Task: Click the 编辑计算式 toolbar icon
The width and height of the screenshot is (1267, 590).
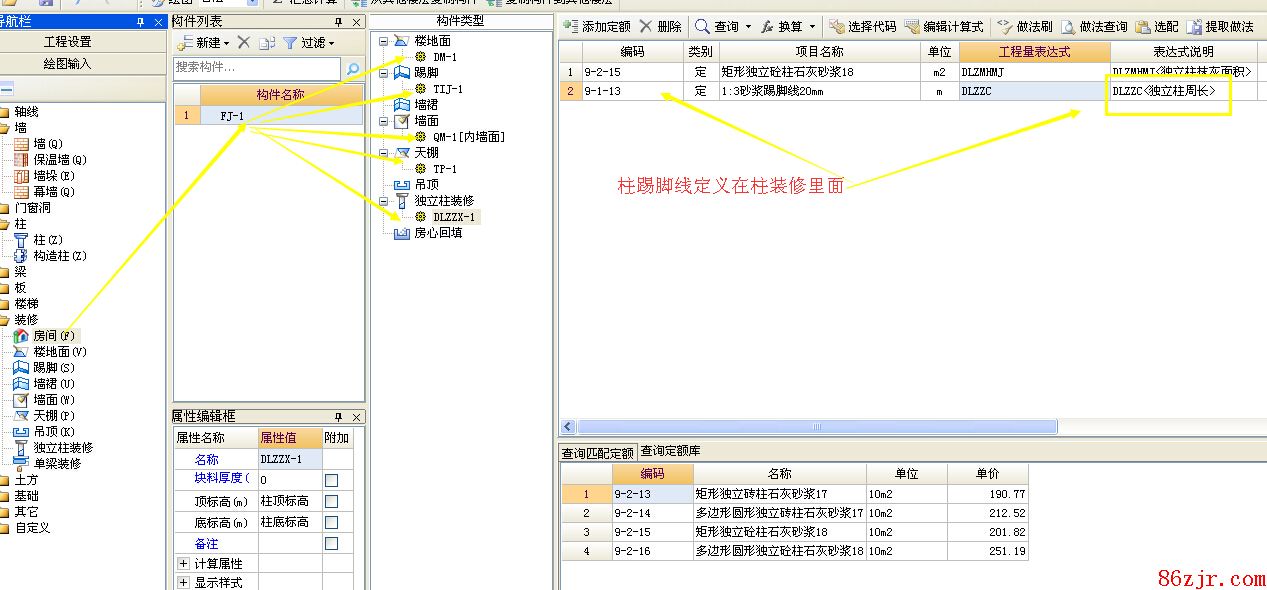Action: [912, 27]
